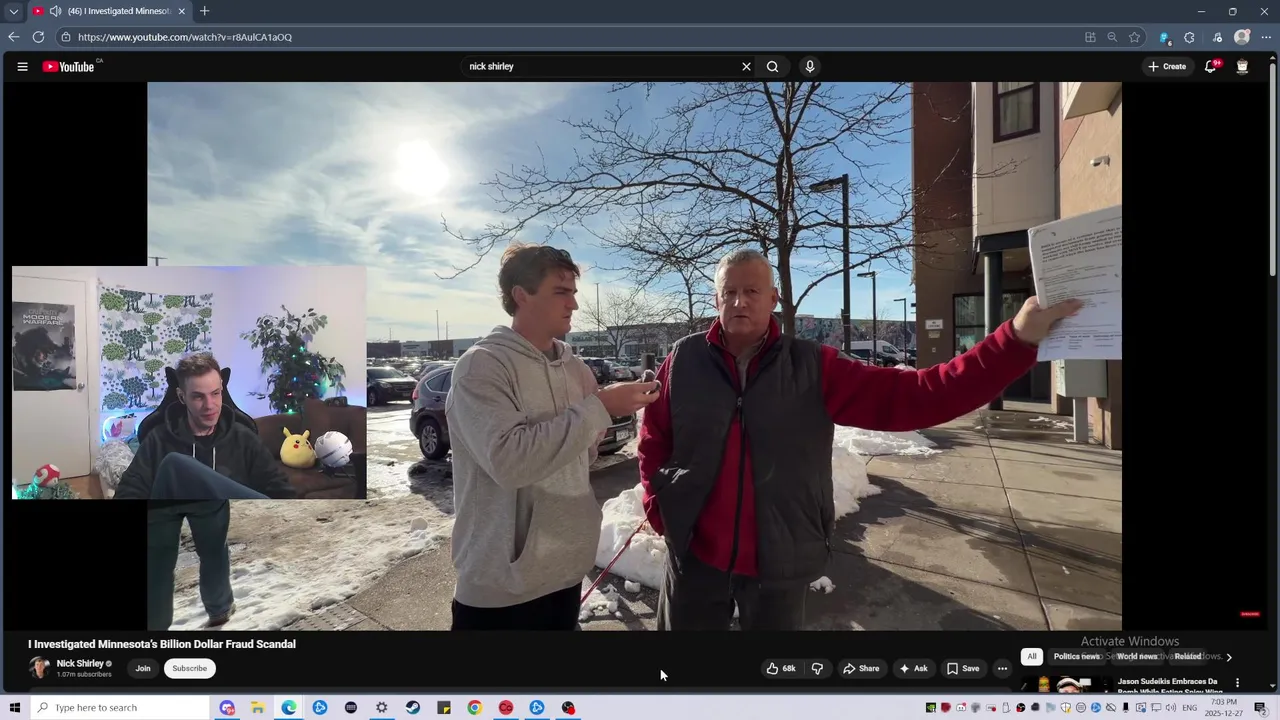Select the 'World news' filter chip
This screenshot has height=720, width=1280.
pyautogui.click(x=1137, y=656)
